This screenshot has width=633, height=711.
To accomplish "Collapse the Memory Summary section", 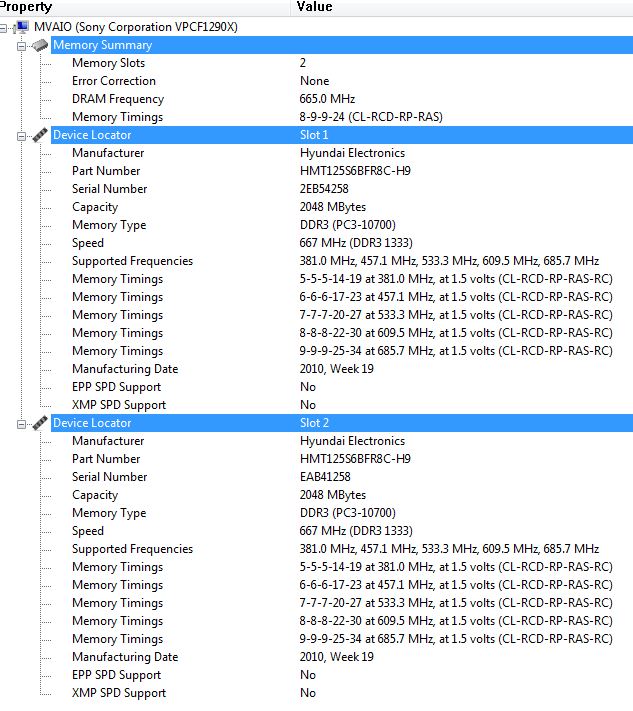I will click(x=21, y=46).
